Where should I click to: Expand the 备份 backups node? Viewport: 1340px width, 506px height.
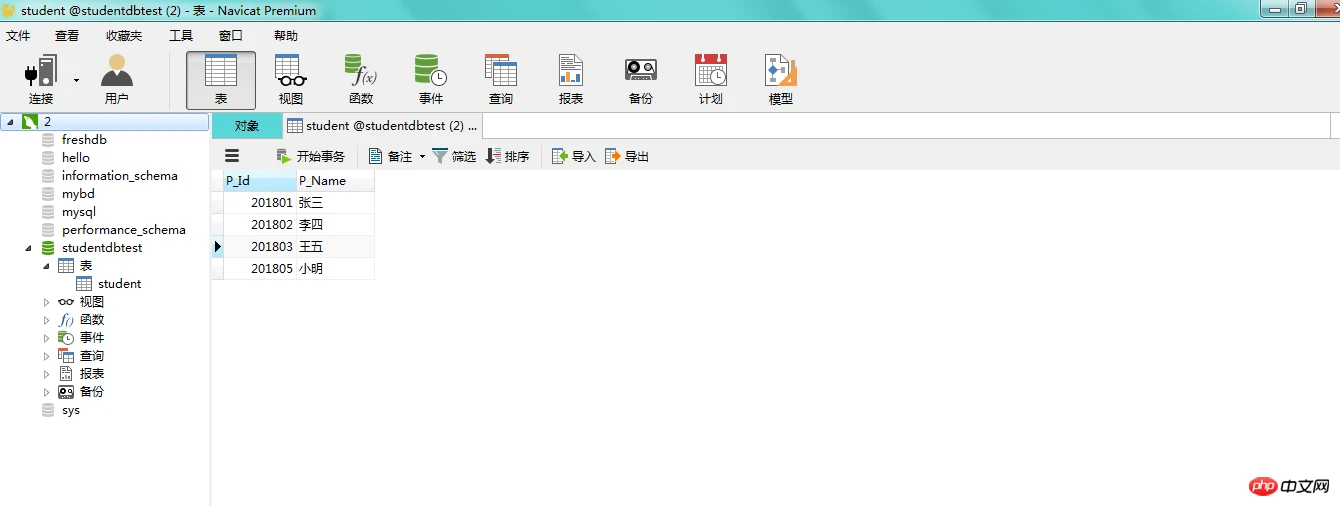46,392
